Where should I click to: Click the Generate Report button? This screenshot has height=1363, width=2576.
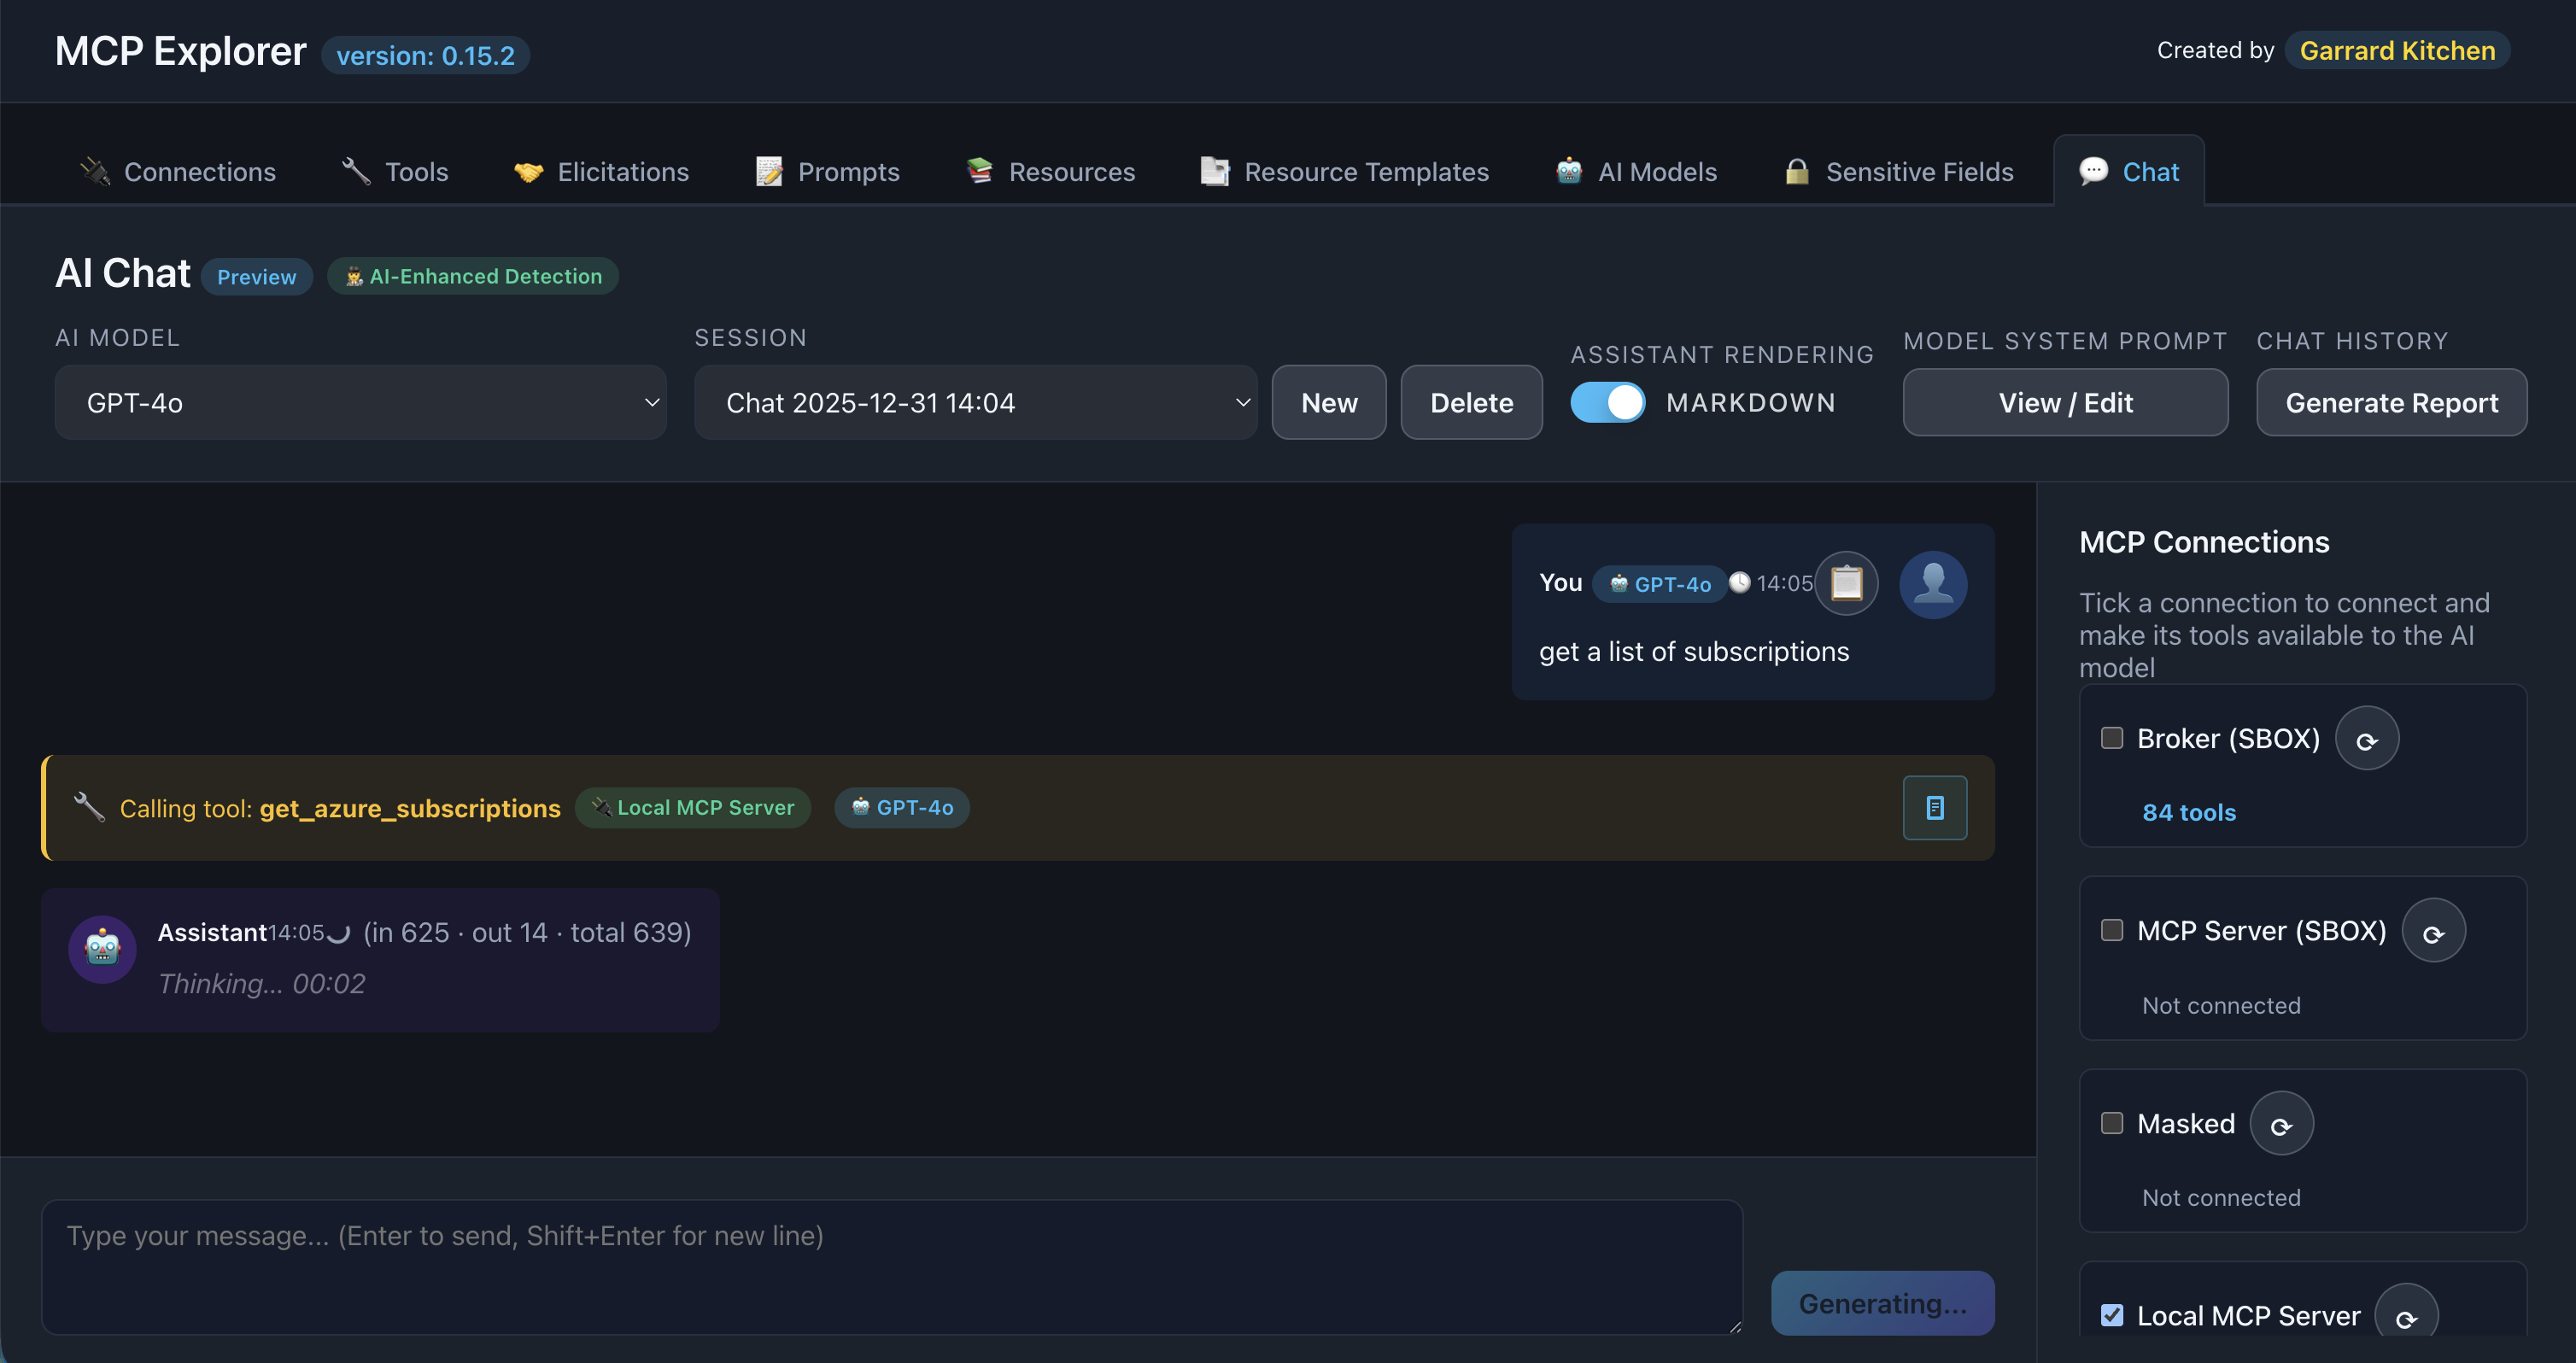(x=2390, y=403)
